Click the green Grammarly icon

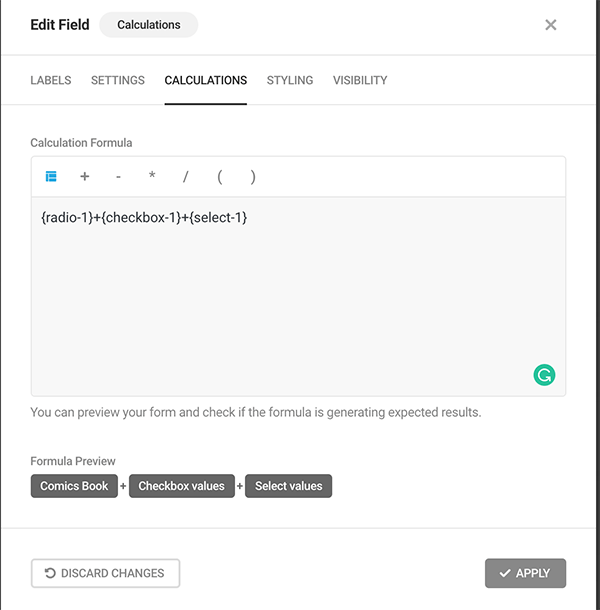pyautogui.click(x=544, y=375)
